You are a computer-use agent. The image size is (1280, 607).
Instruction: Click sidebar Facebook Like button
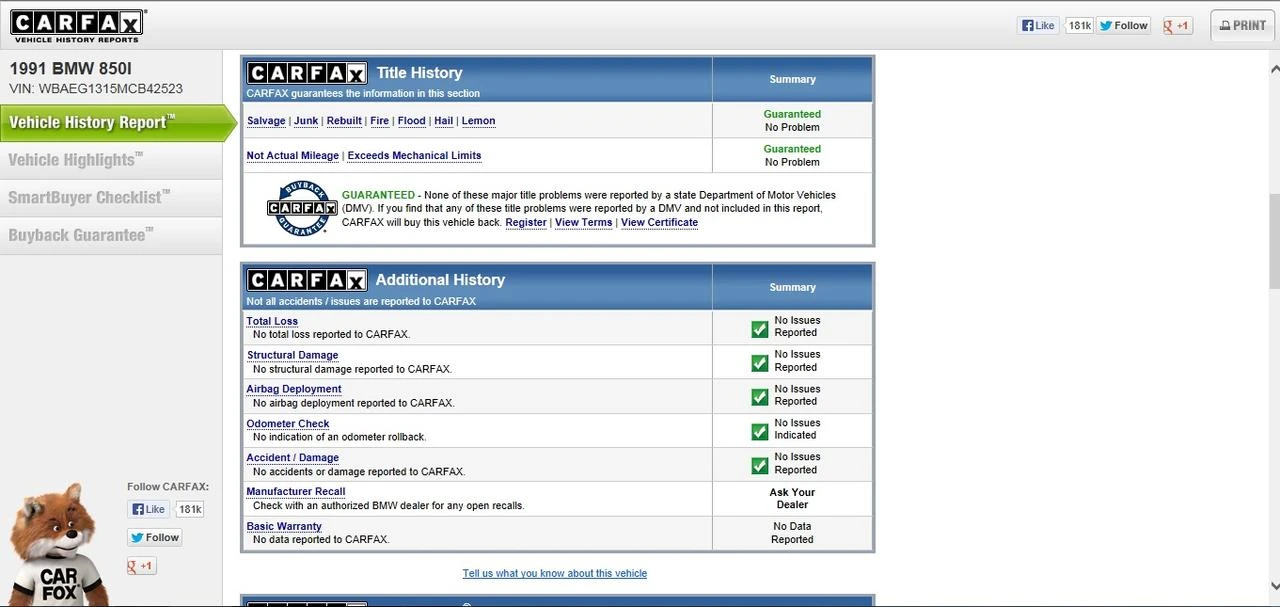[148, 509]
